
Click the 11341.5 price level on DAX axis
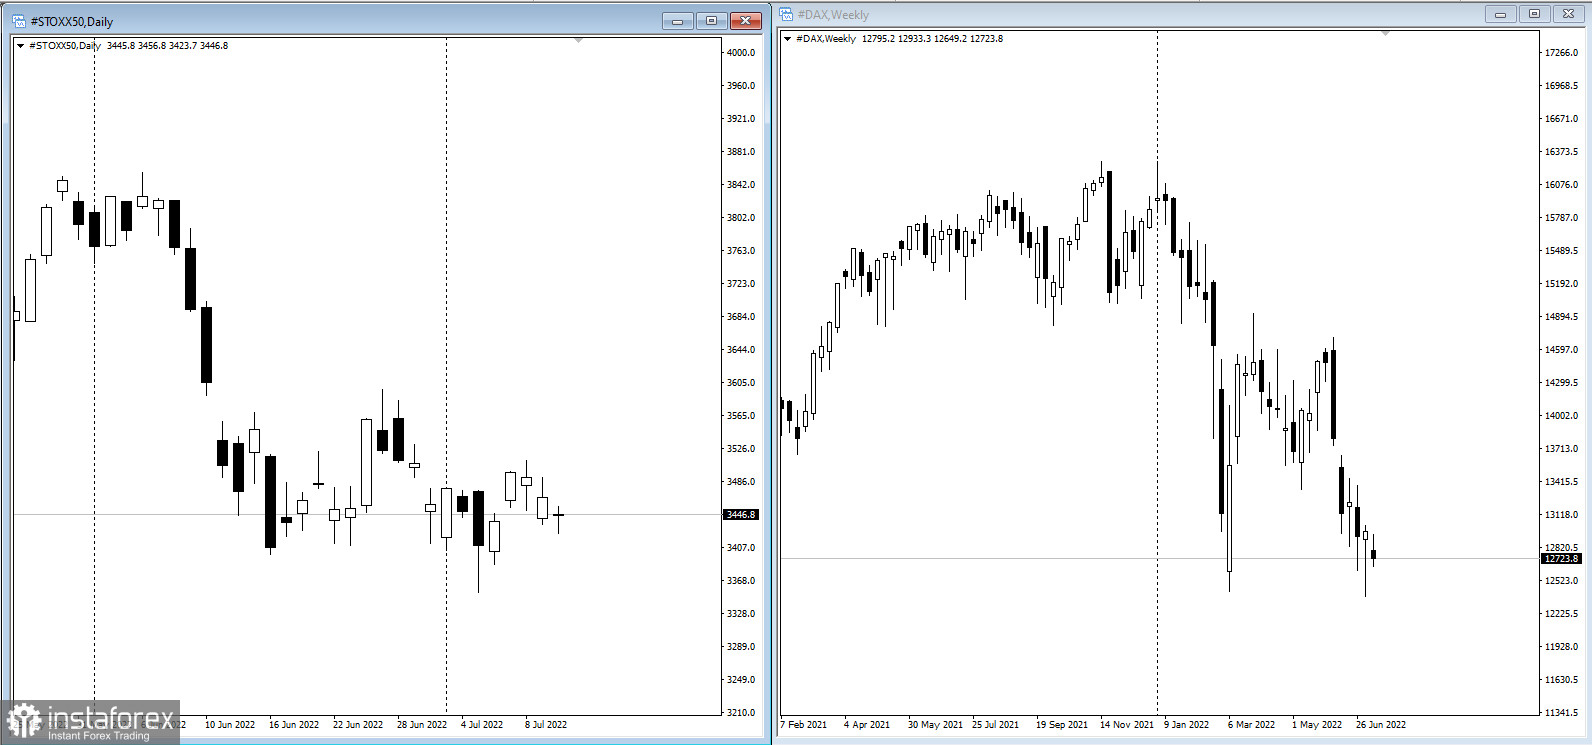click(1561, 713)
